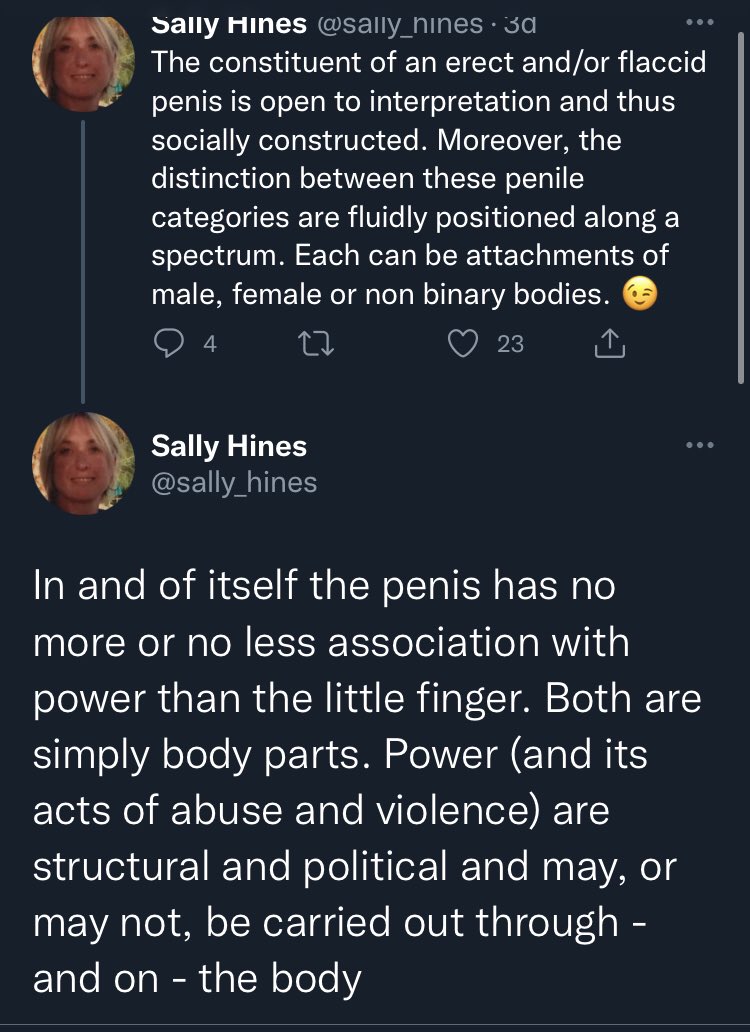Click the like count "23"
This screenshot has height=1032, width=750.
(x=510, y=344)
